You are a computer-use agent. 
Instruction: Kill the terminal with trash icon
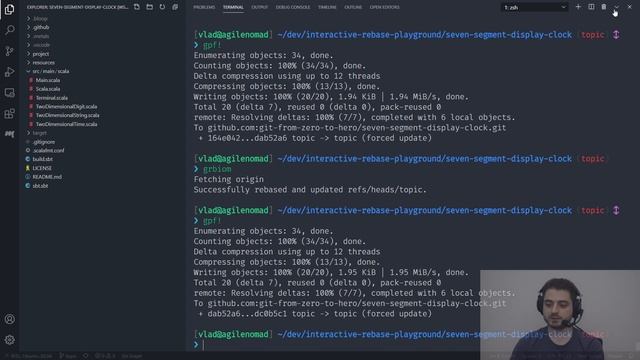click(604, 7)
